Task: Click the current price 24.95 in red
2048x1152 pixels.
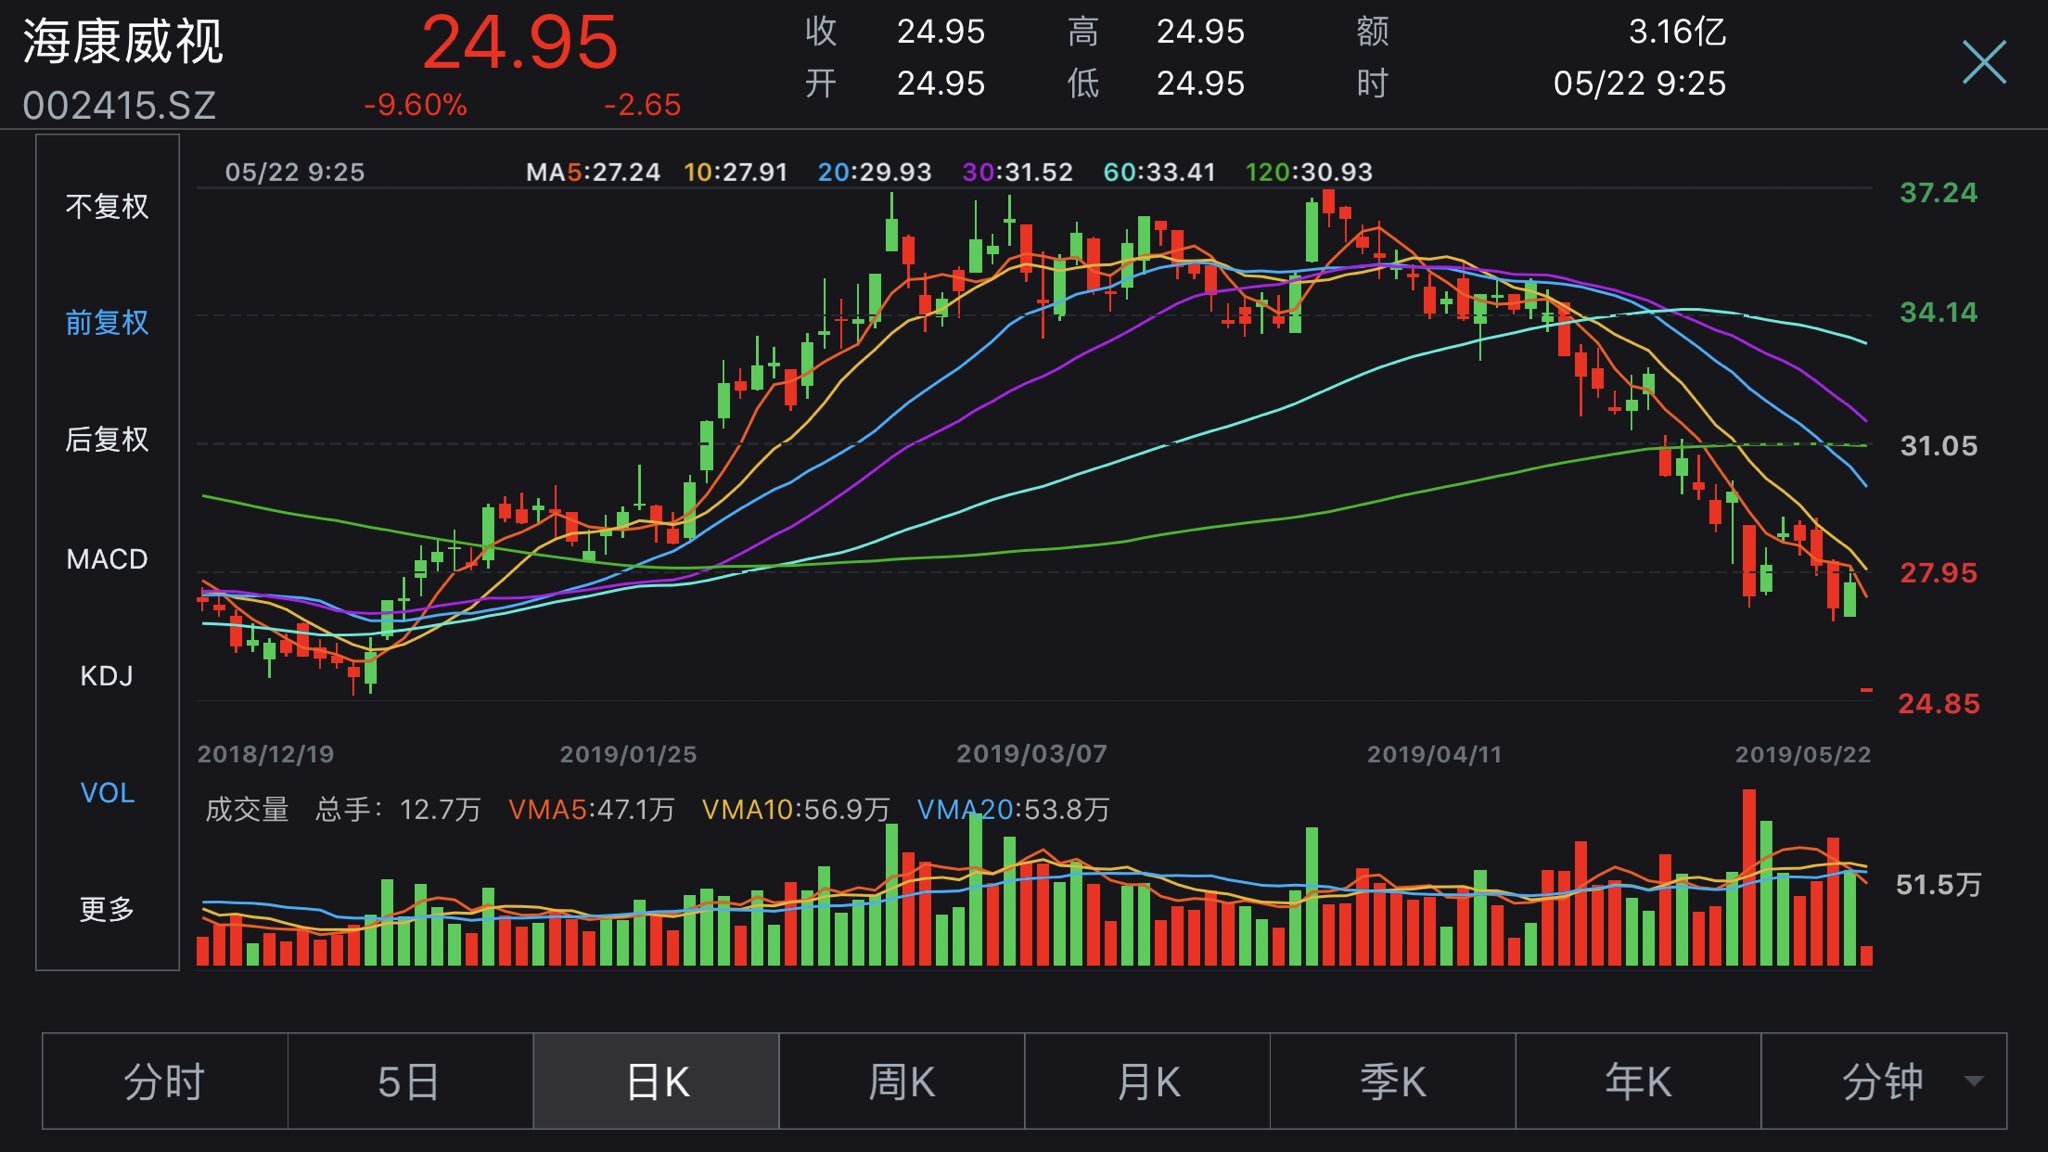Action: point(520,44)
